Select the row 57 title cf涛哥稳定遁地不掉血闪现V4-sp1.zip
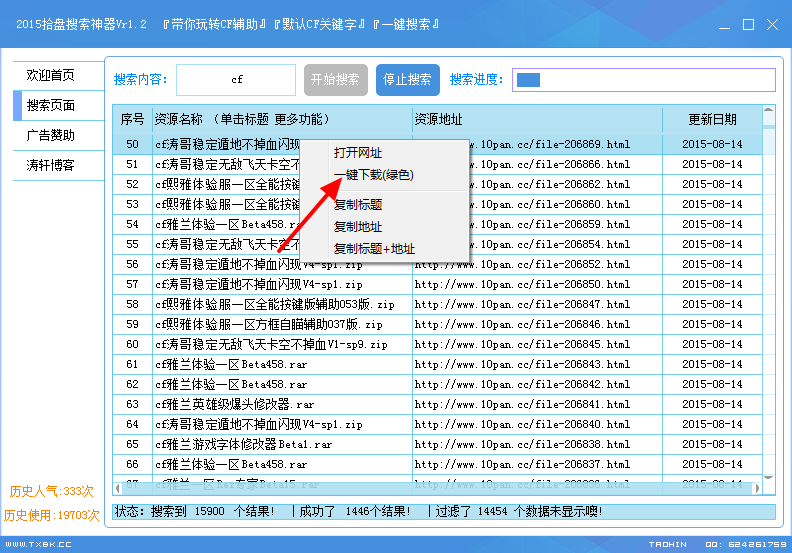The width and height of the screenshot is (792, 553). (259, 285)
